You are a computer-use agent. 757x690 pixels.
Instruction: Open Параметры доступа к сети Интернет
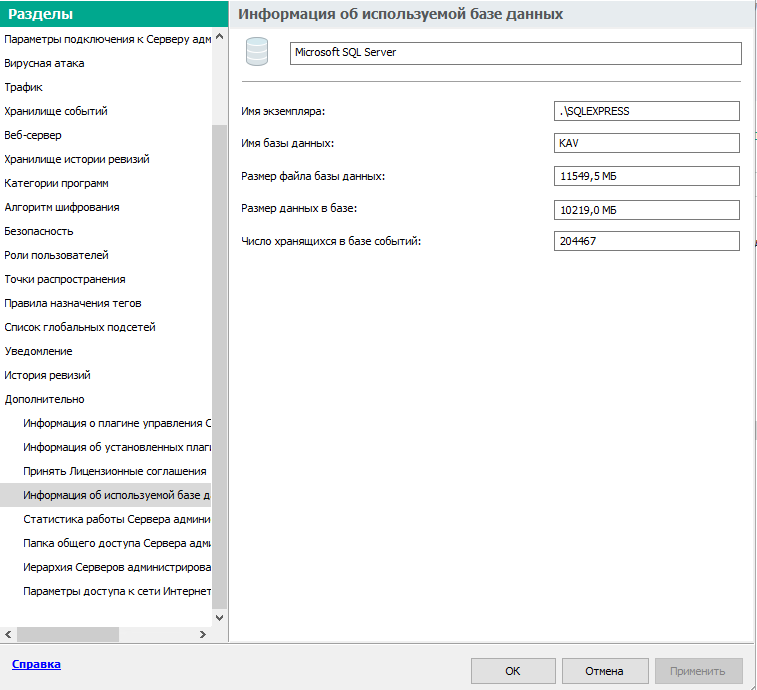117,591
